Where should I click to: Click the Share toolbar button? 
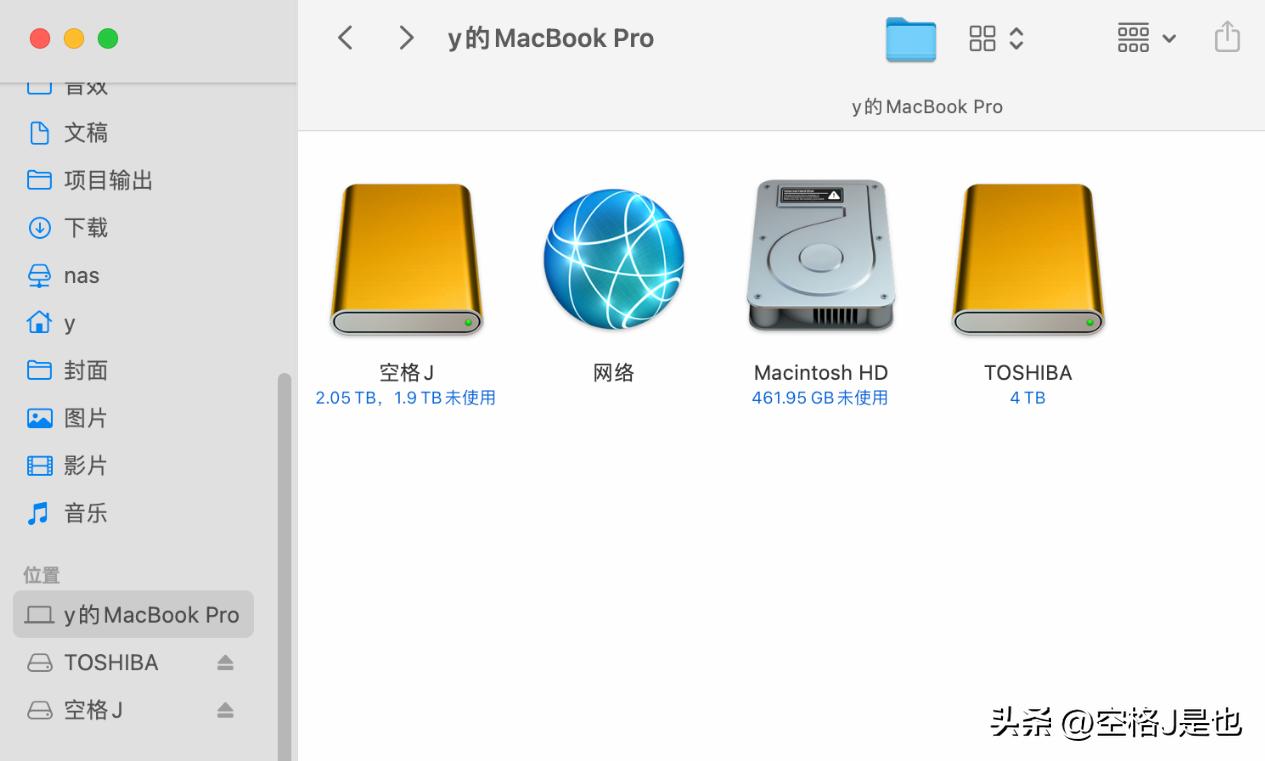(x=1227, y=38)
